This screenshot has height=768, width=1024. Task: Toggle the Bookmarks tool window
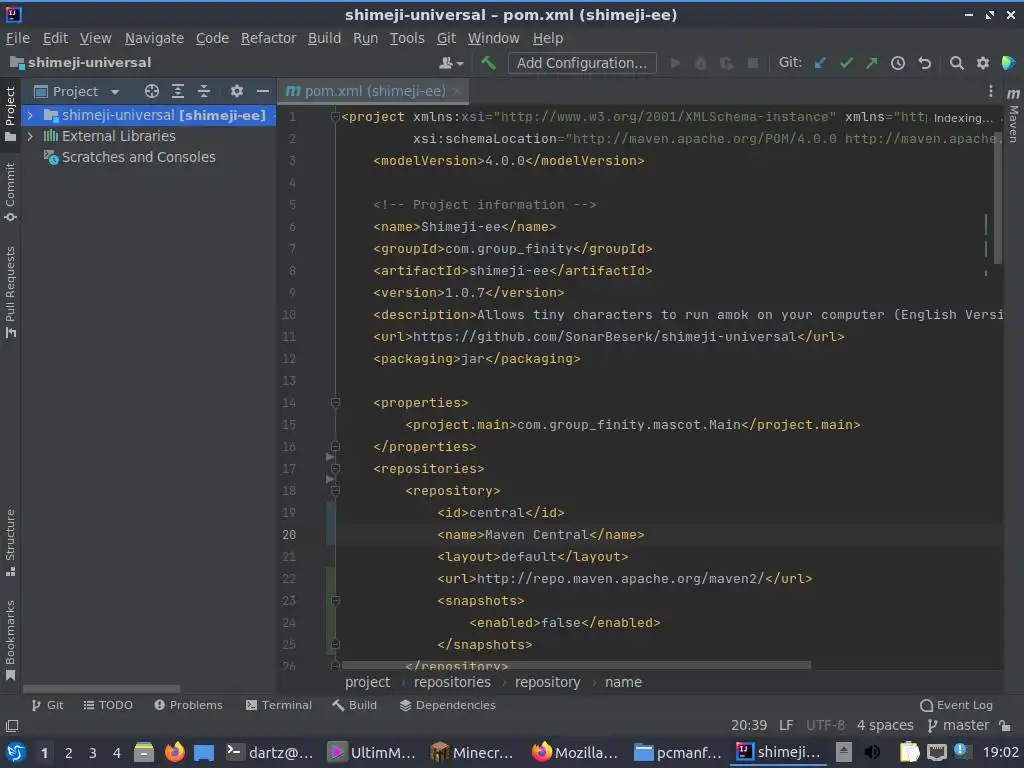coord(10,640)
